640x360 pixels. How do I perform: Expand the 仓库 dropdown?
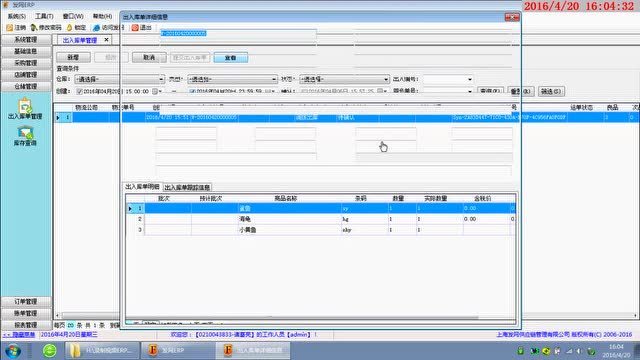161,79
